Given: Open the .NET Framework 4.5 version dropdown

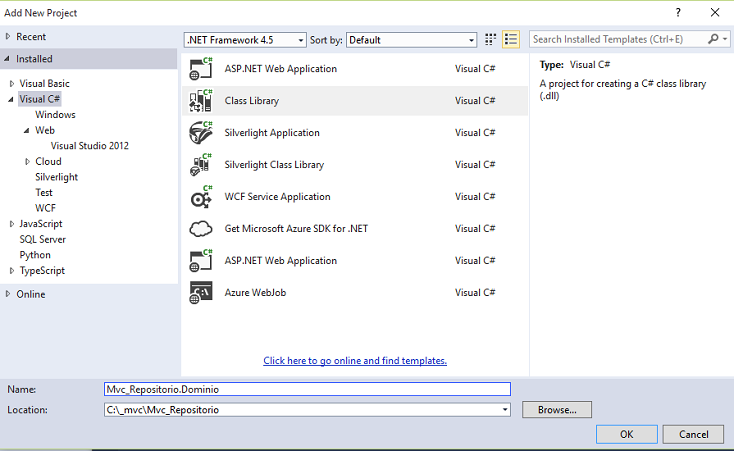Looking at the screenshot, I should click(x=245, y=40).
